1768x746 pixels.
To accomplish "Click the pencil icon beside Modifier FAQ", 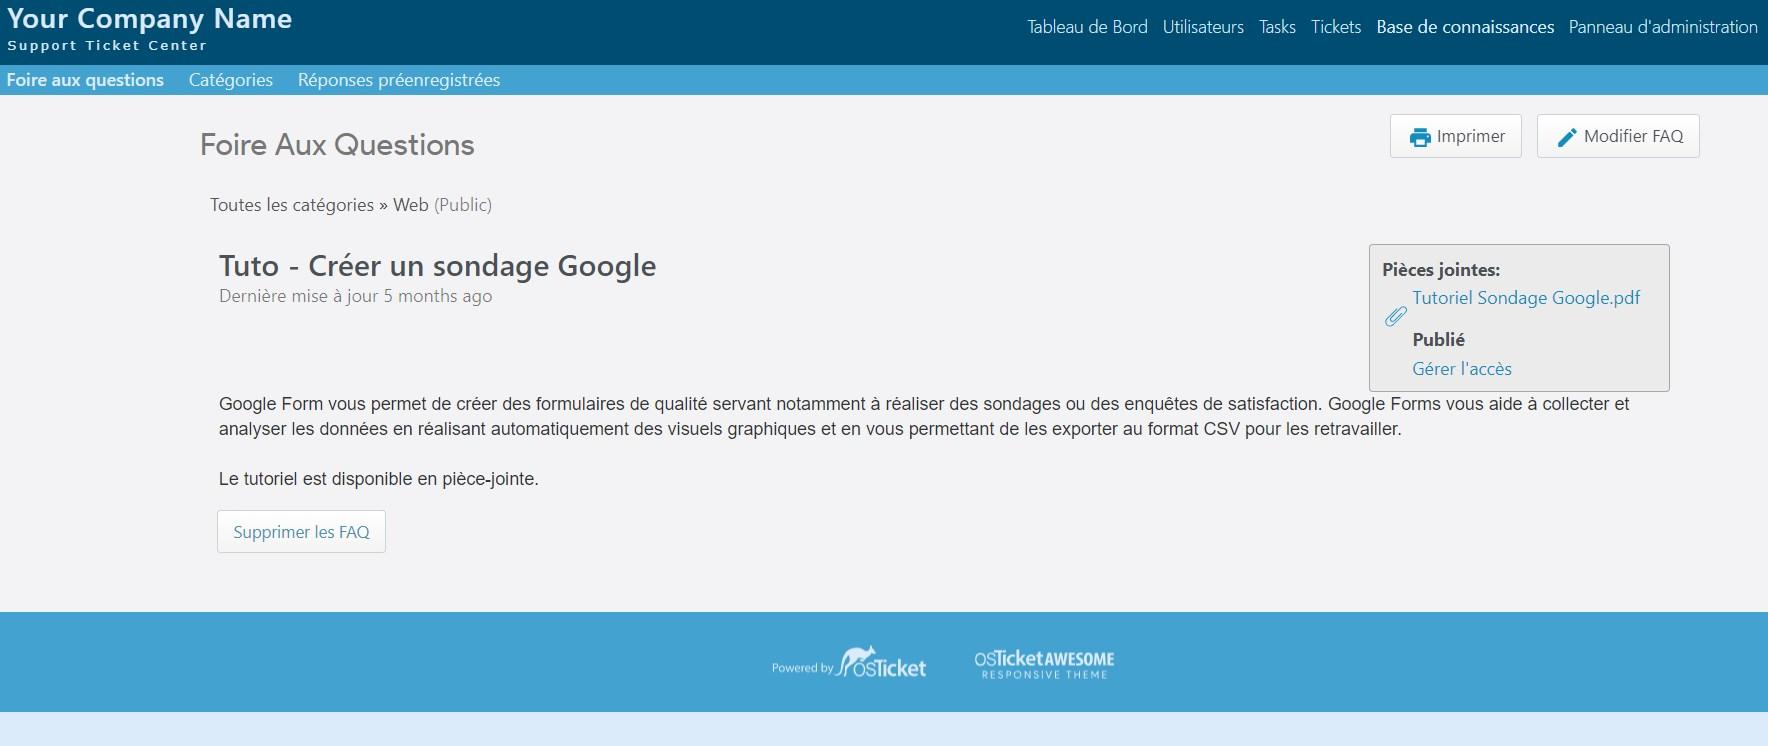I will 1567,137.
